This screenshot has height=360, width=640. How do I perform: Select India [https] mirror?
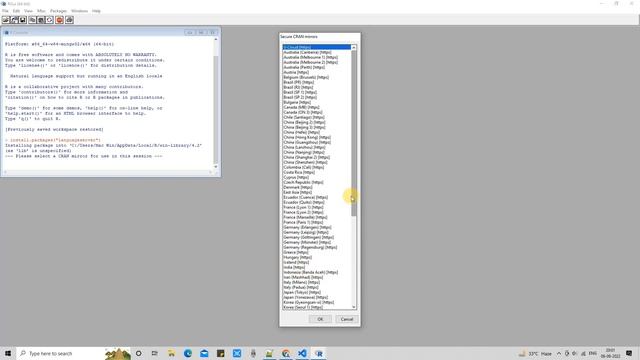tap(317, 267)
